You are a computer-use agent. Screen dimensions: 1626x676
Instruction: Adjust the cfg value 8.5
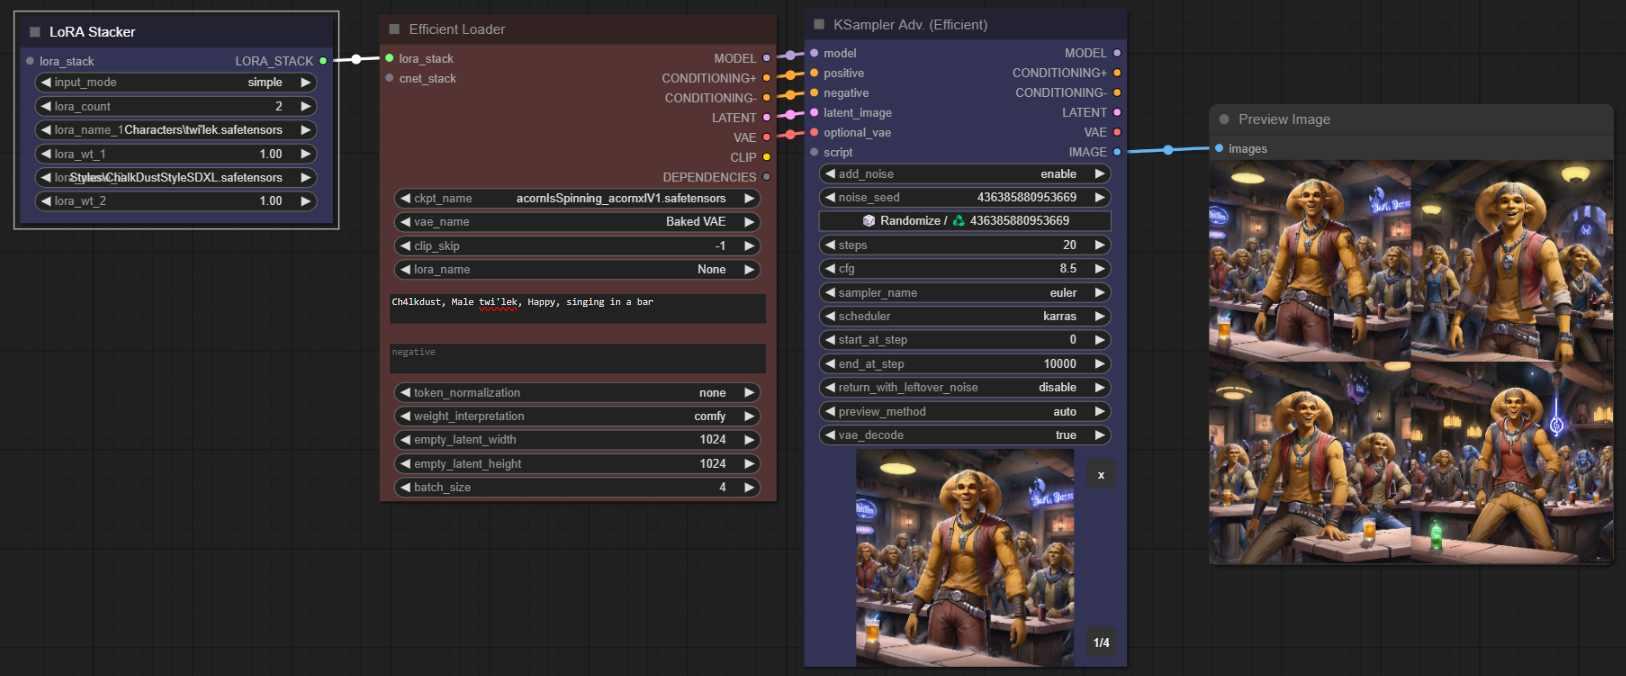point(965,269)
